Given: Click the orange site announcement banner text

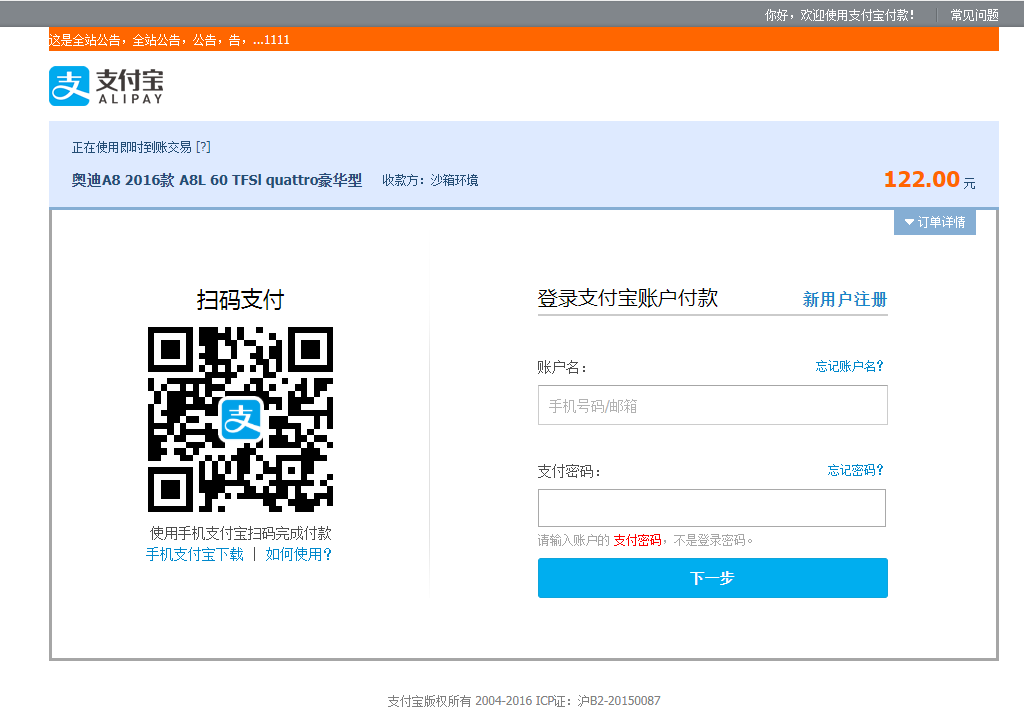Looking at the screenshot, I should pos(169,40).
